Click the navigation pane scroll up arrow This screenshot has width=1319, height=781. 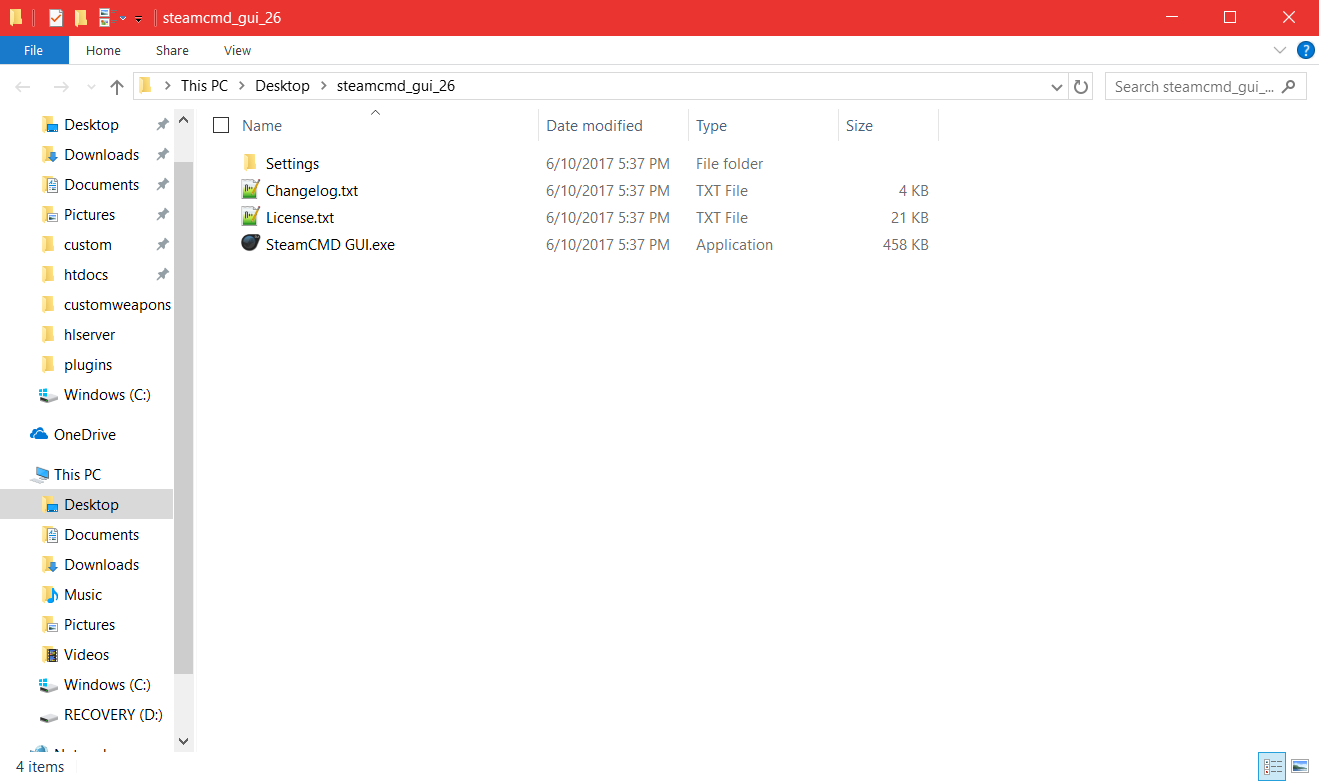pyautogui.click(x=183, y=121)
